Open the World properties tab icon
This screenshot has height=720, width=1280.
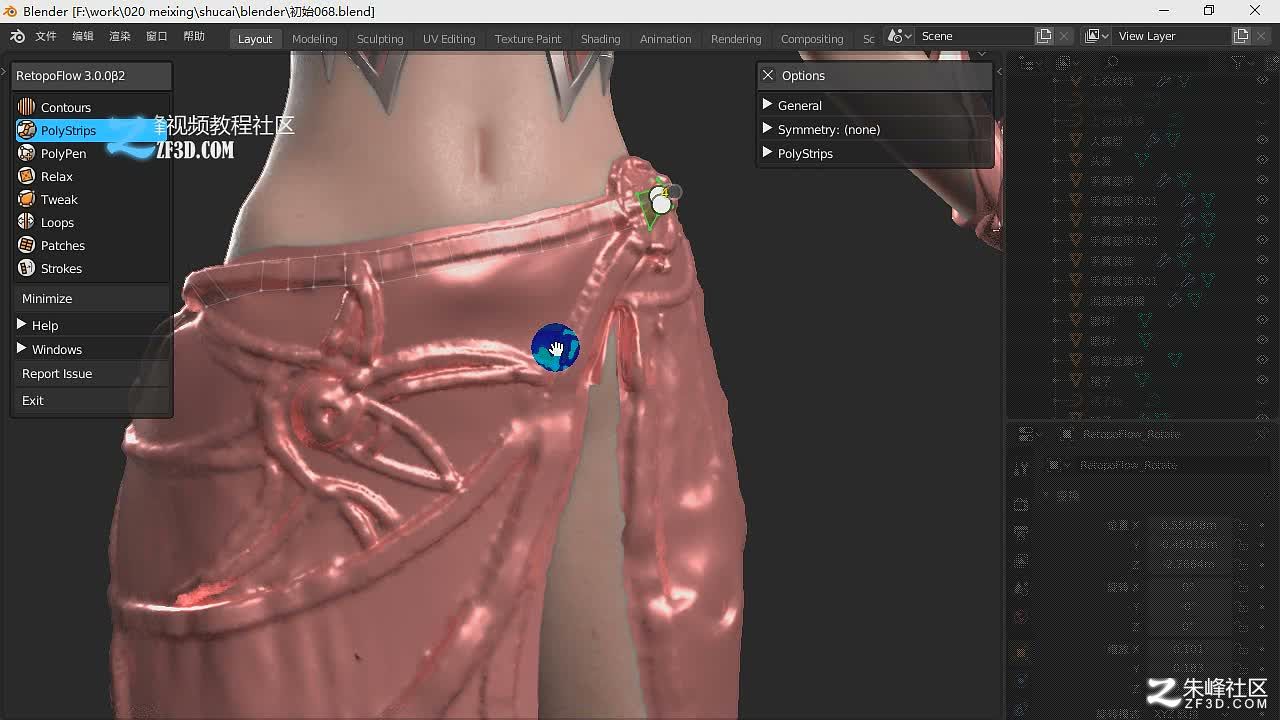point(1021,617)
